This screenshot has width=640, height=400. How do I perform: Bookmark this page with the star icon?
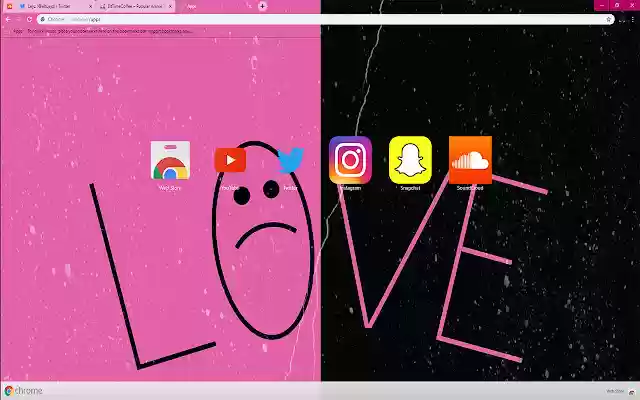tap(608, 19)
